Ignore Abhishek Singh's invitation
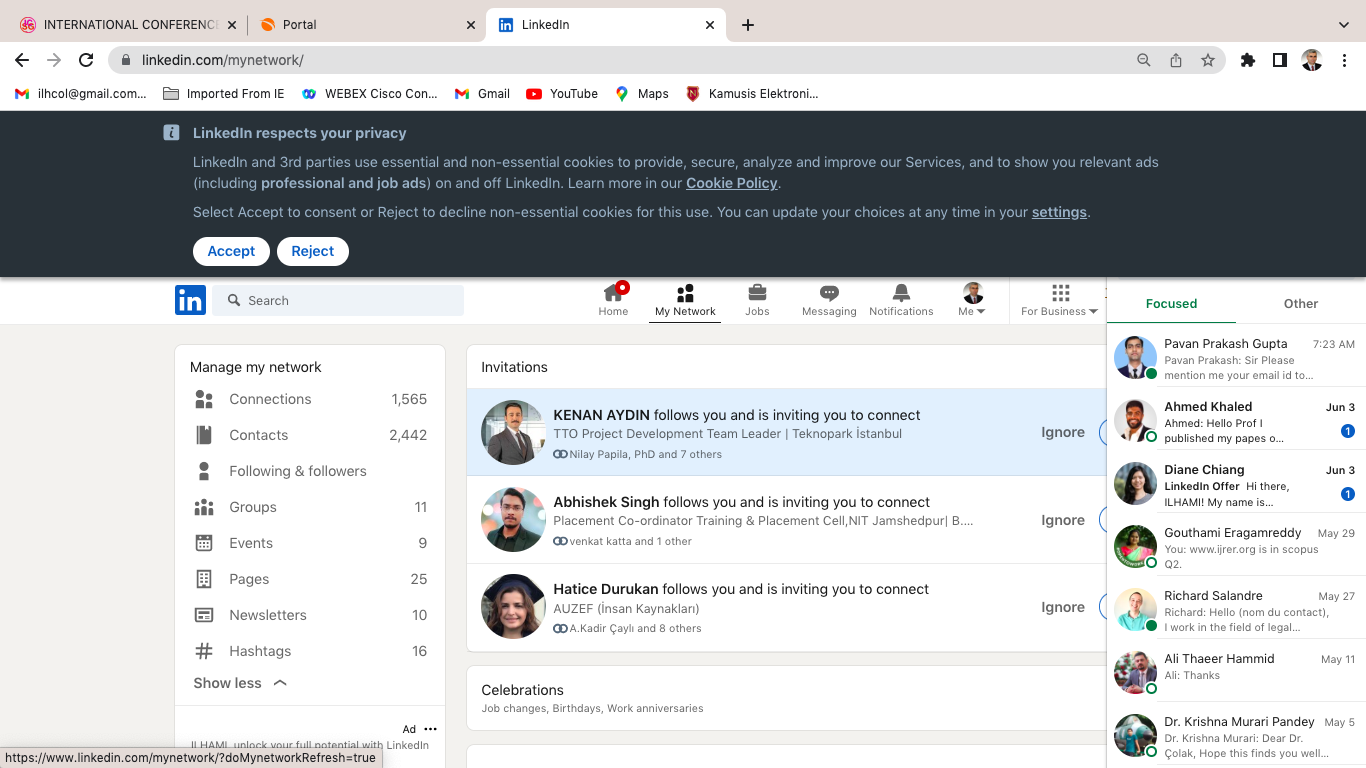The height and width of the screenshot is (768, 1366). click(1063, 520)
